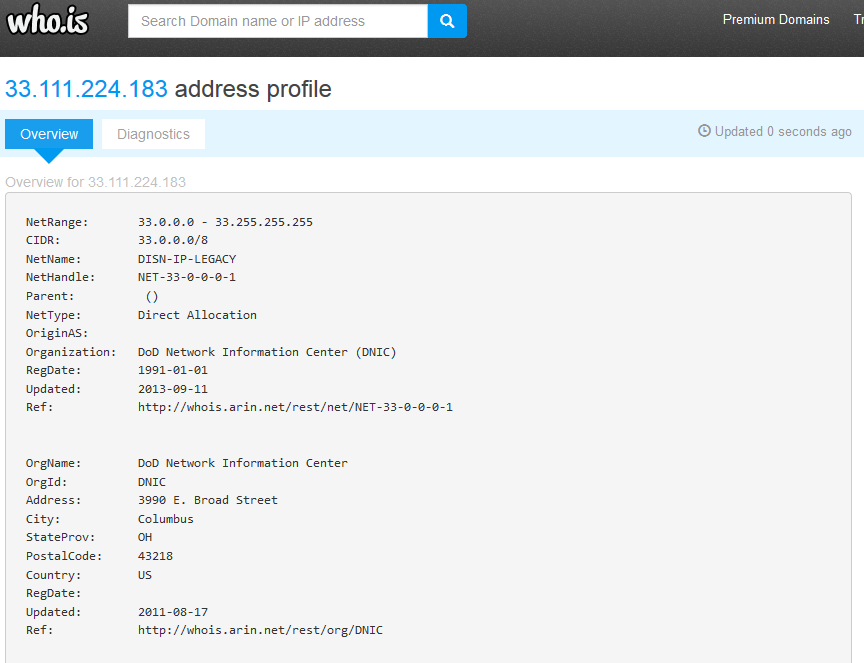
Task: Click the who.is logo
Action: point(47,20)
